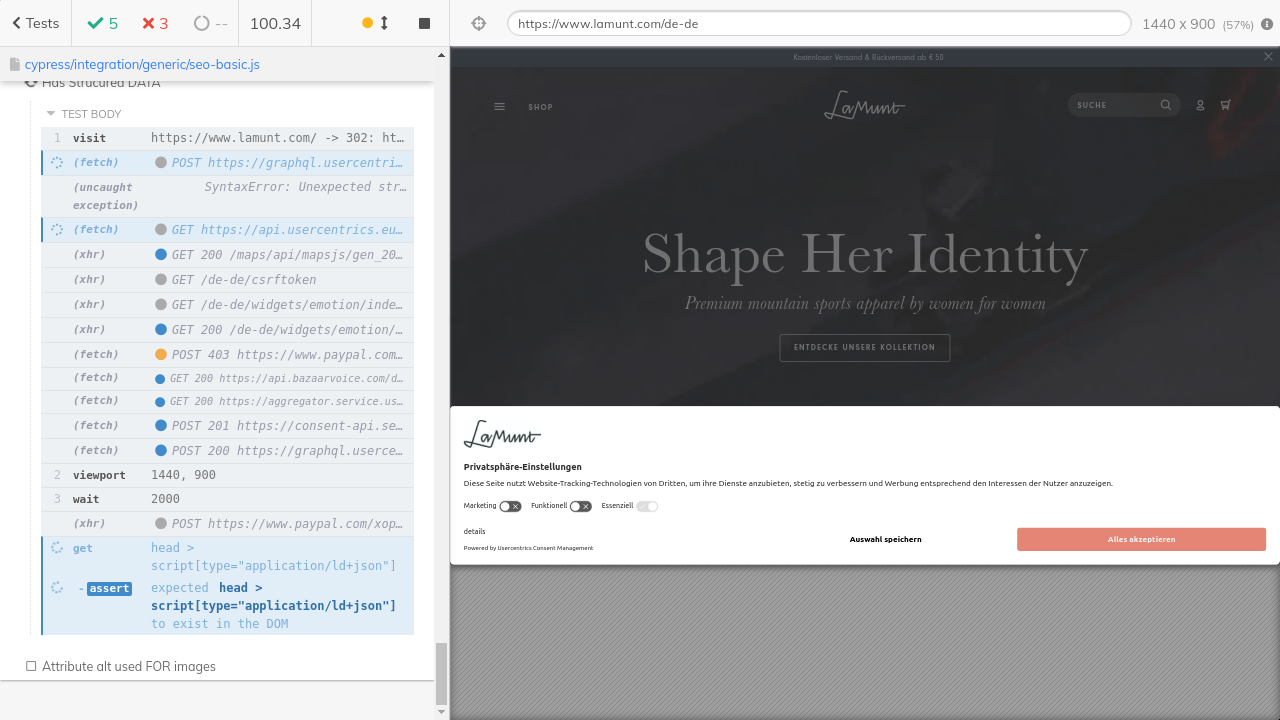This screenshot has width=1280, height=720.
Task: Click the user account icon in site header
Action: click(x=1200, y=105)
